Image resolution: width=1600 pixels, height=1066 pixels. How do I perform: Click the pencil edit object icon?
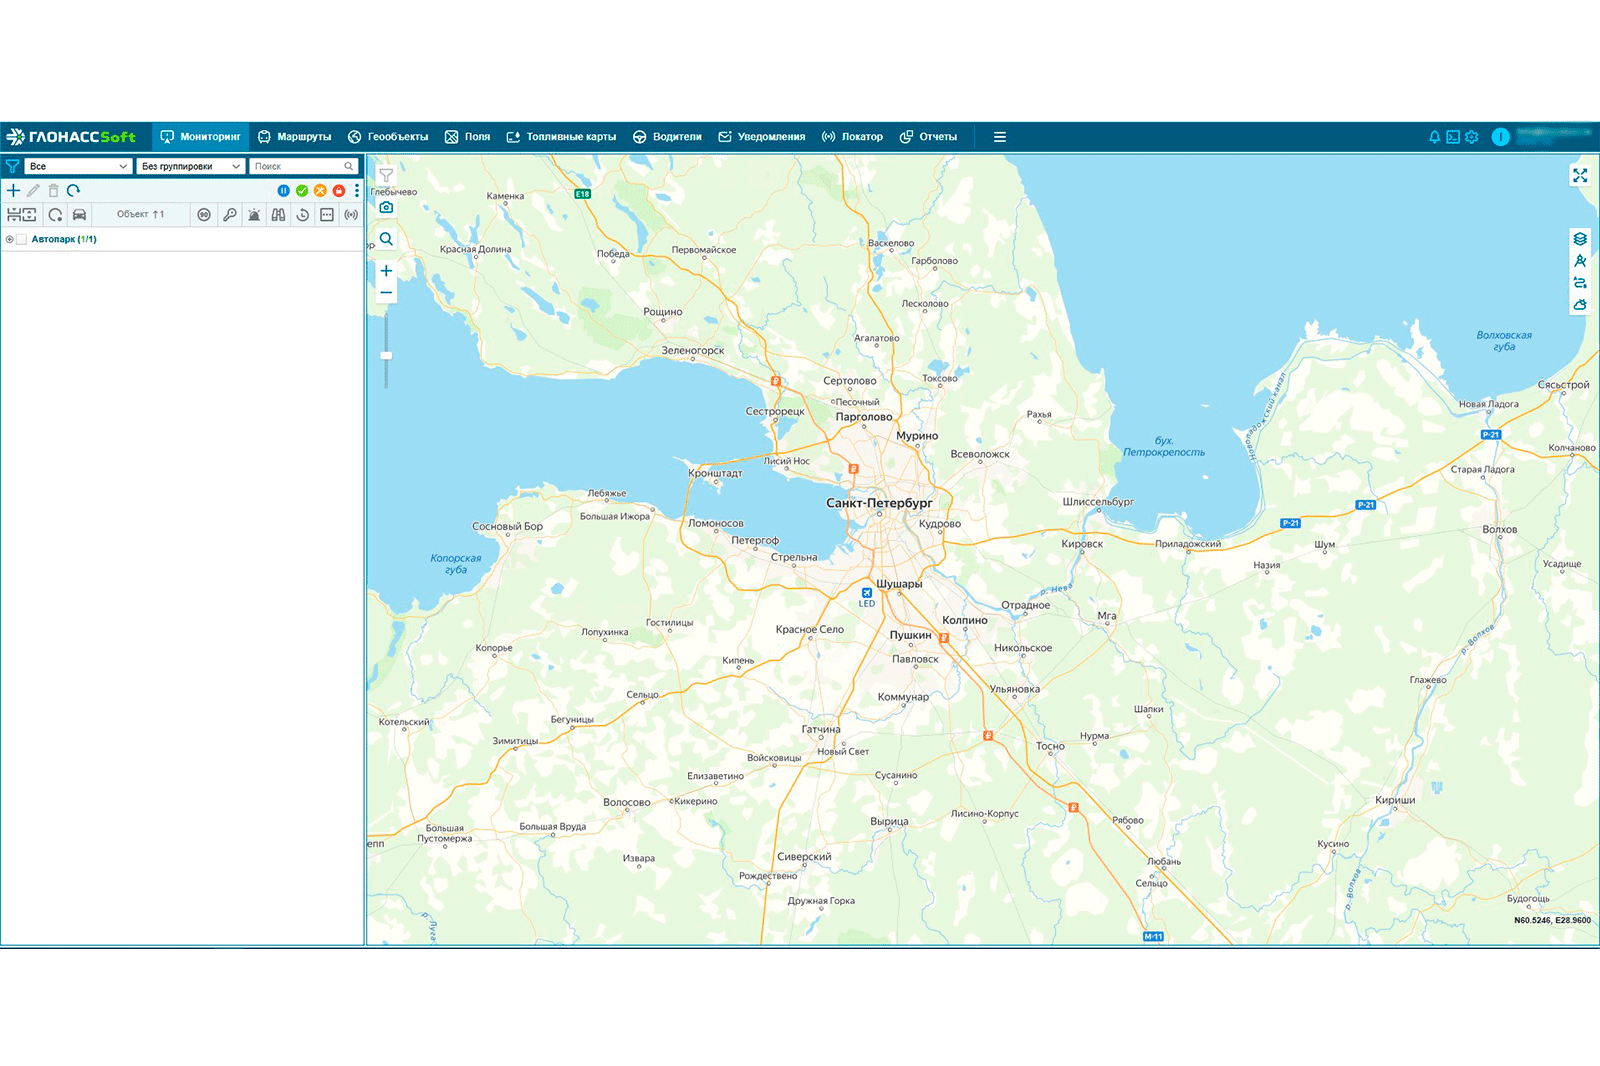33,190
